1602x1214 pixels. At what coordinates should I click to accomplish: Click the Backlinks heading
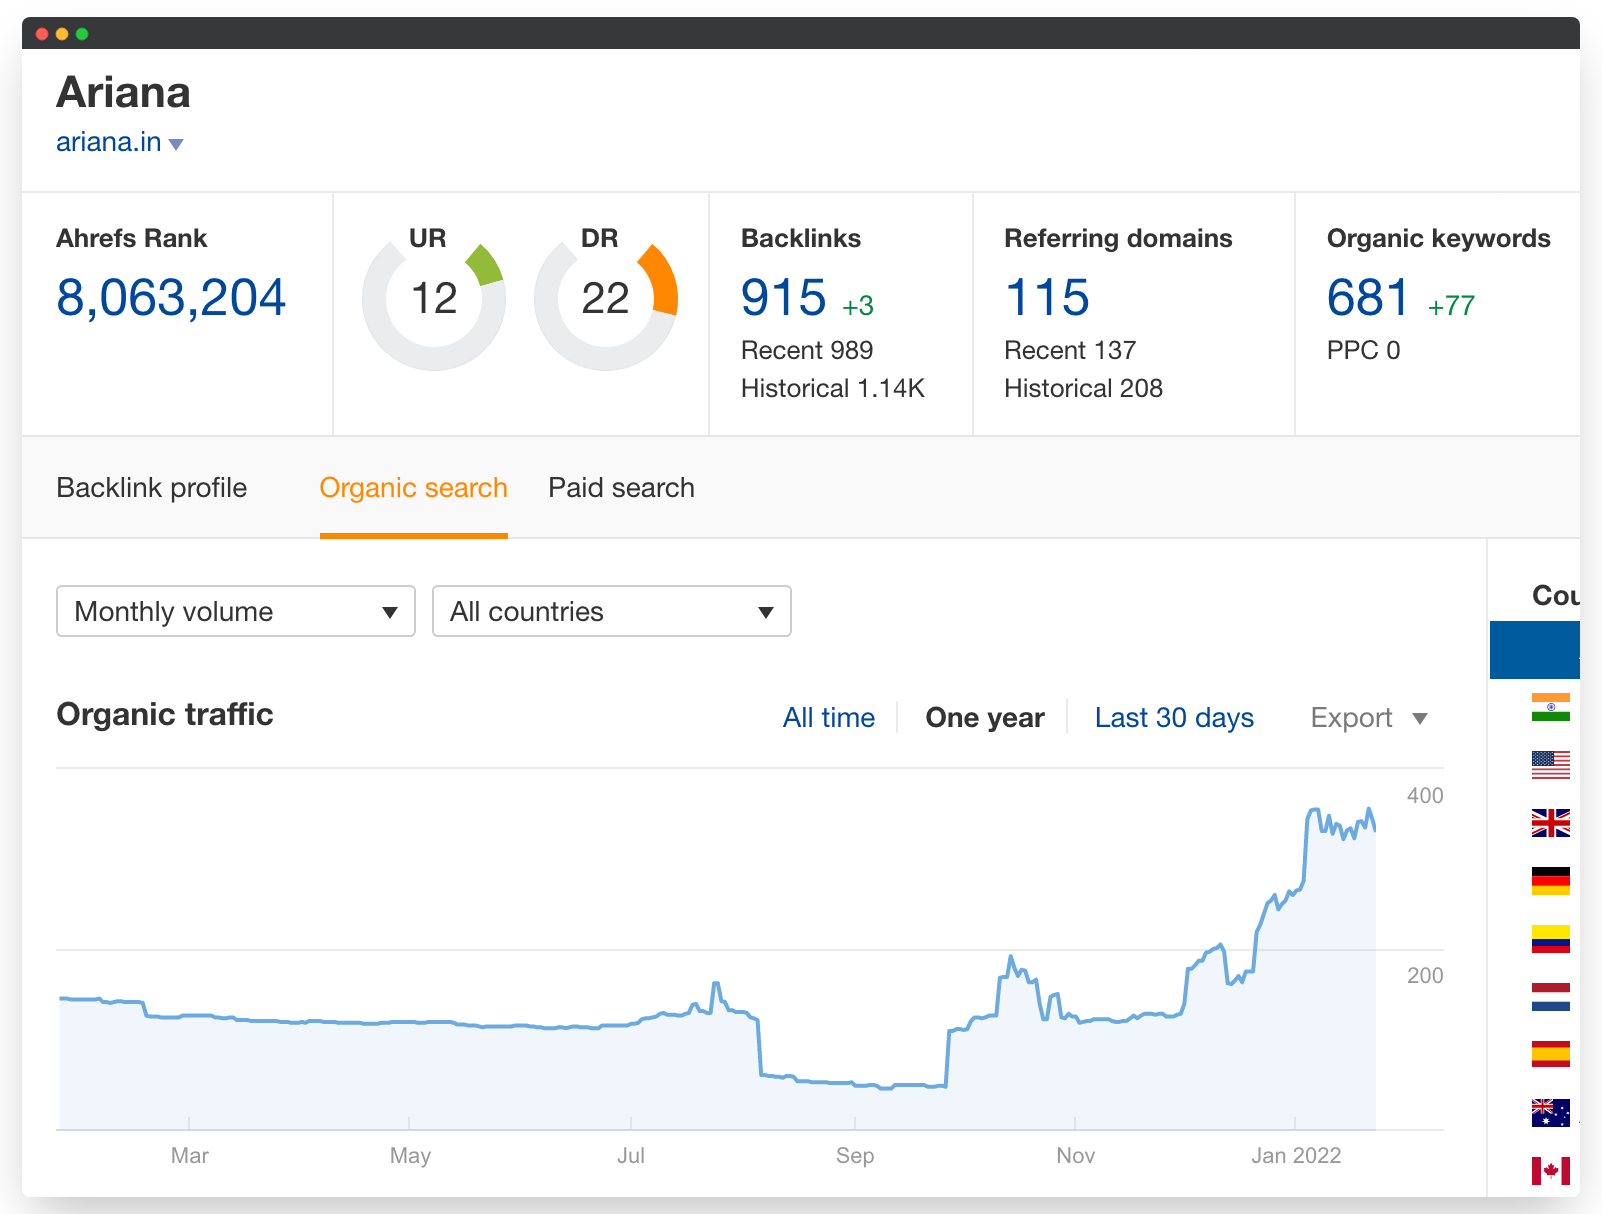[801, 238]
